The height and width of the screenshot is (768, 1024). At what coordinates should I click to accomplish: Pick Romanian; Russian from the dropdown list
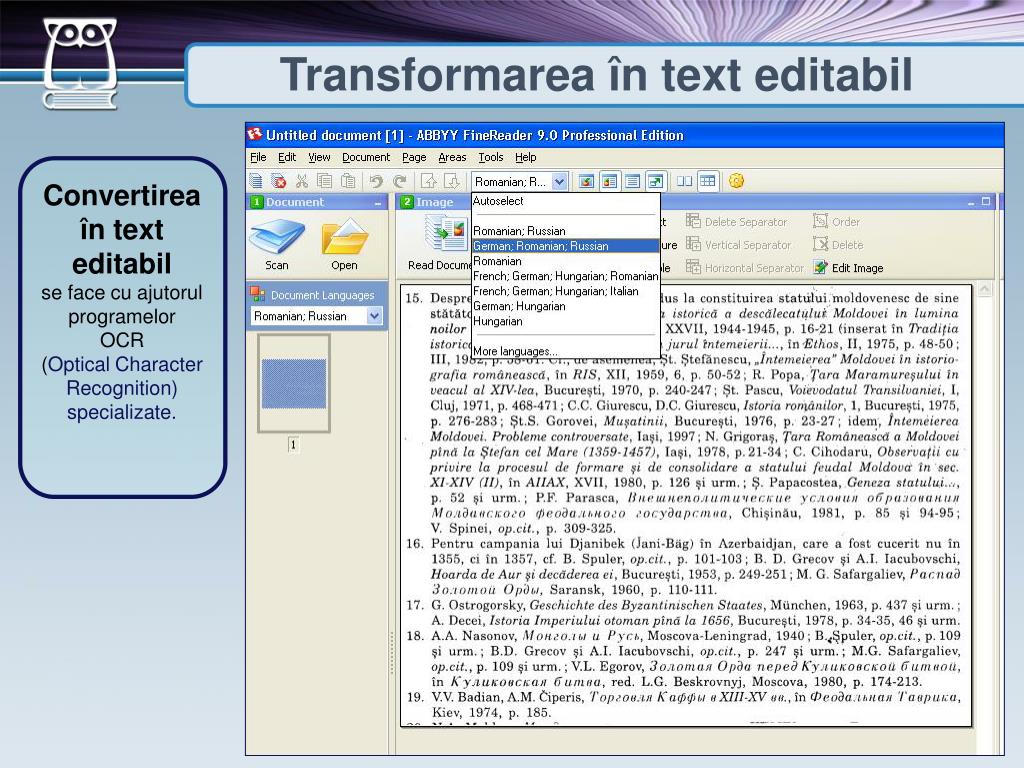coord(519,231)
